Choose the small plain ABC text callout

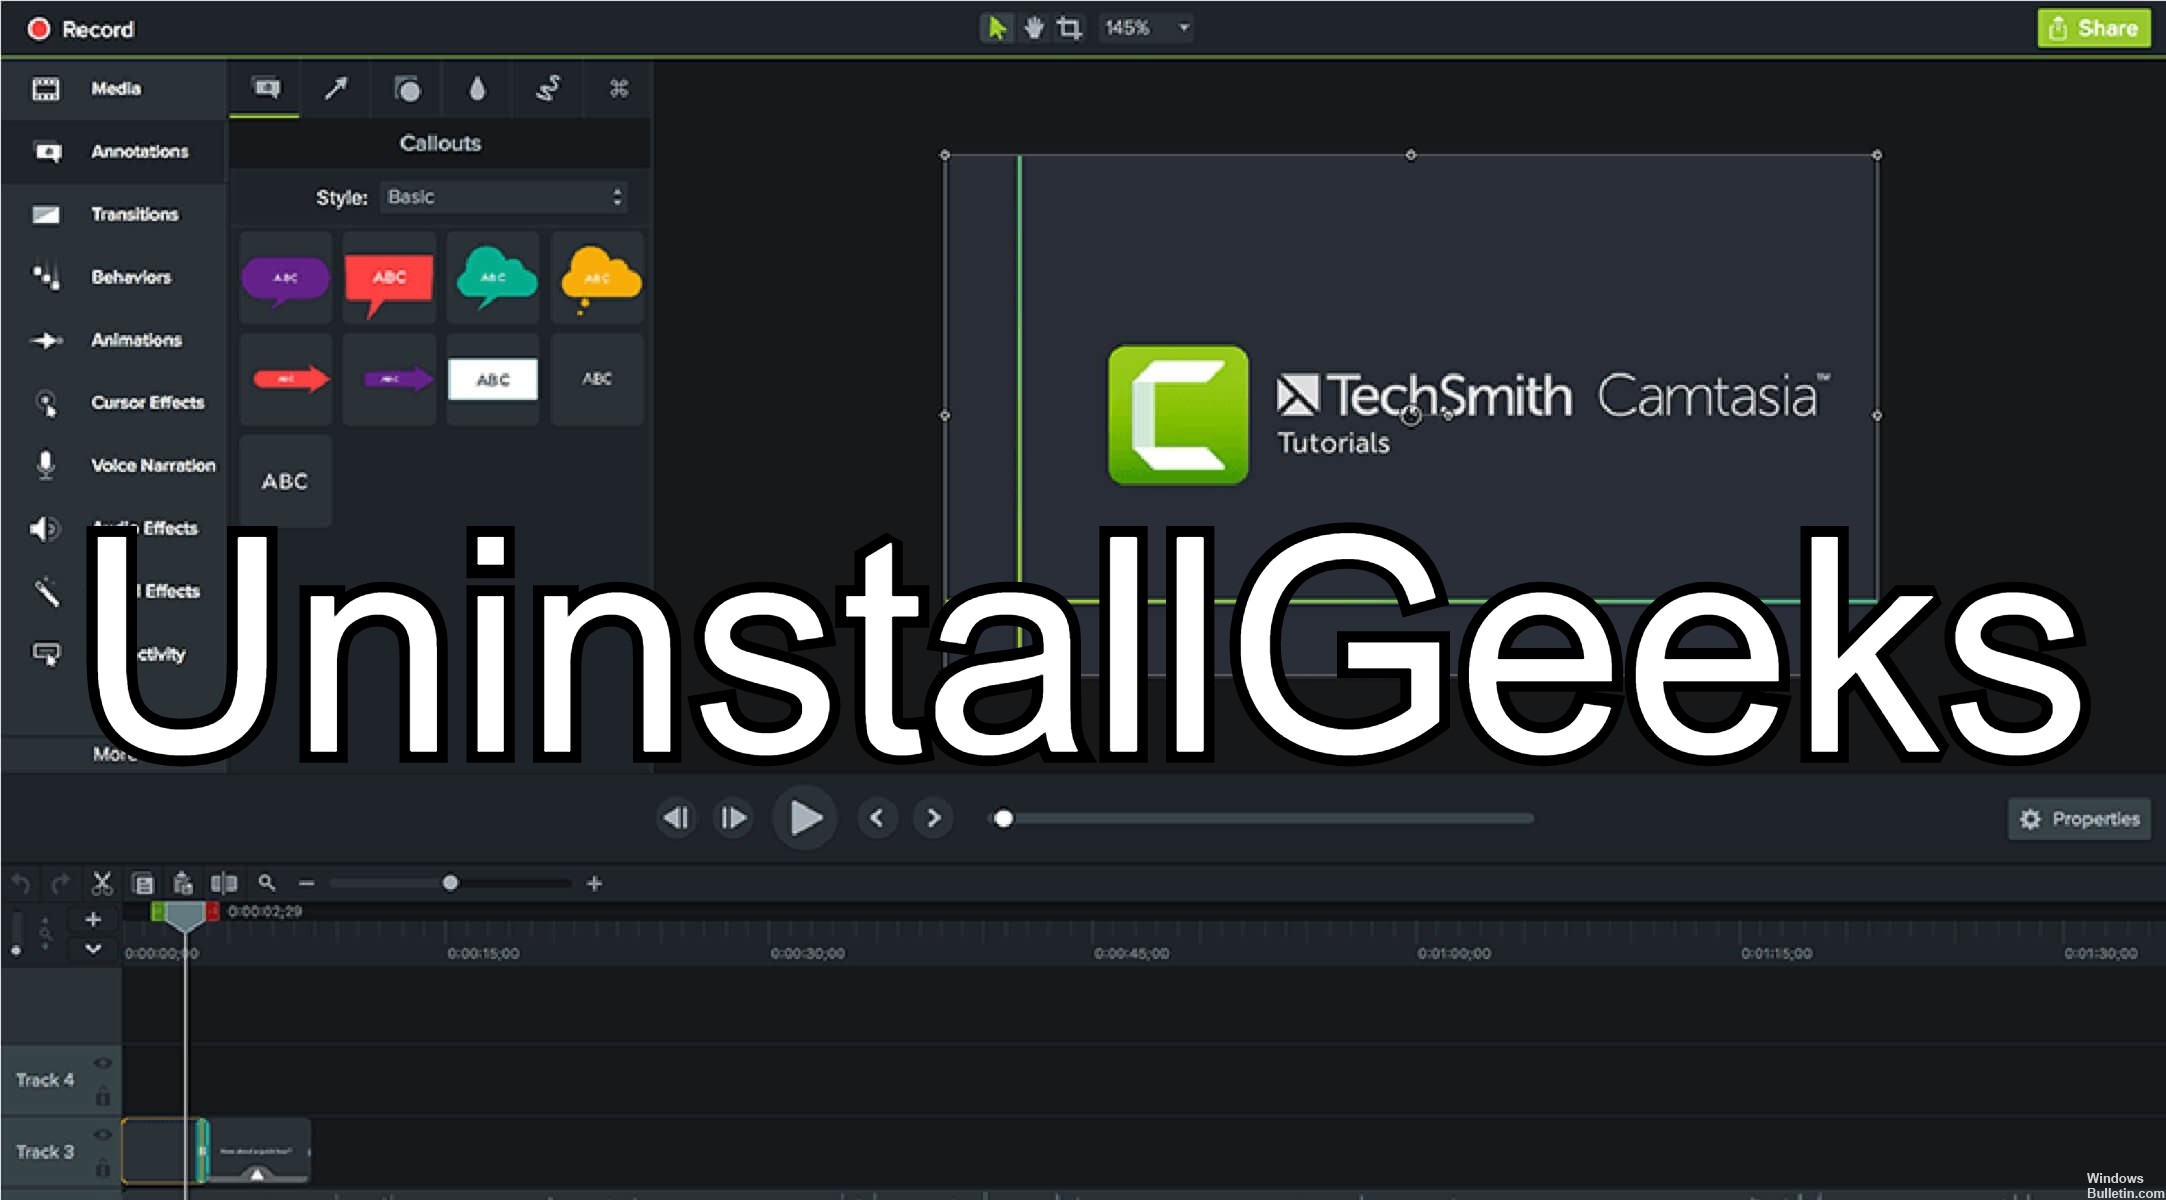598,380
